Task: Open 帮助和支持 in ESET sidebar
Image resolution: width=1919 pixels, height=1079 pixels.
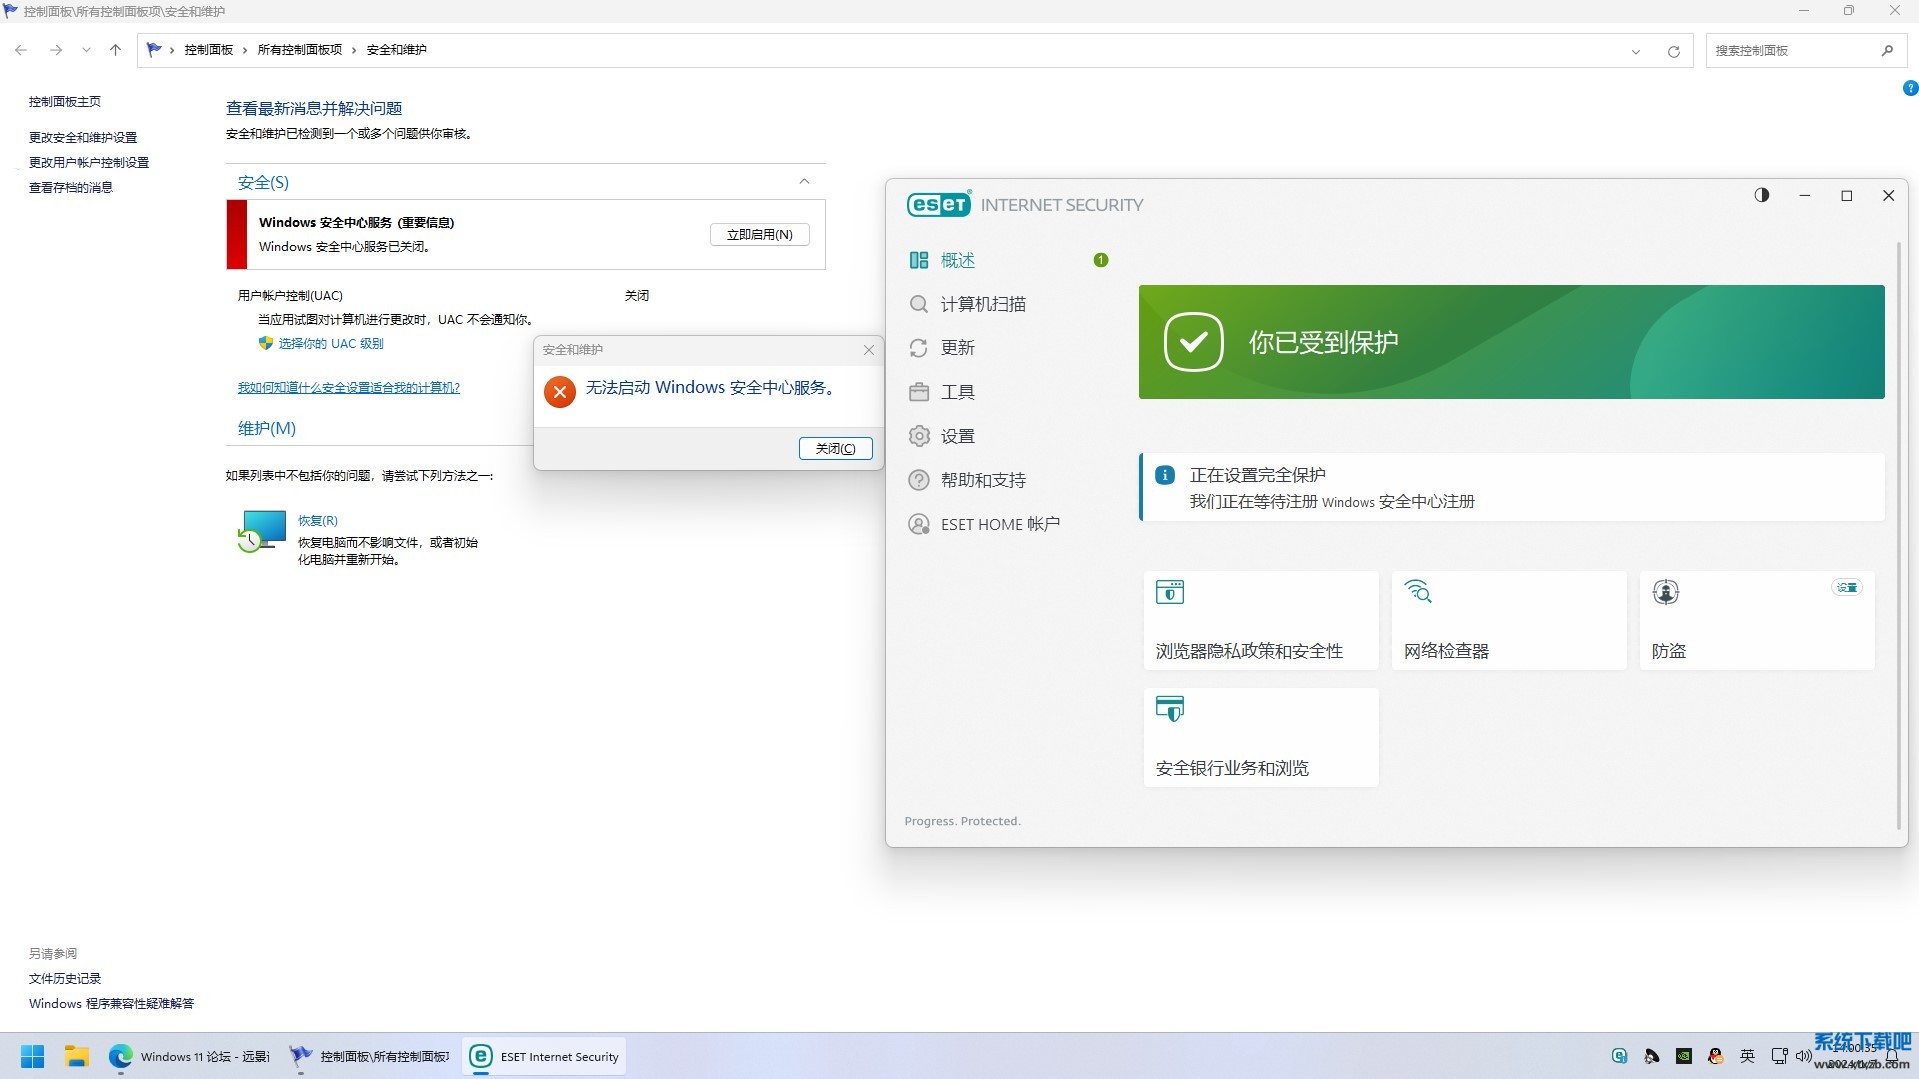Action: pos(983,479)
